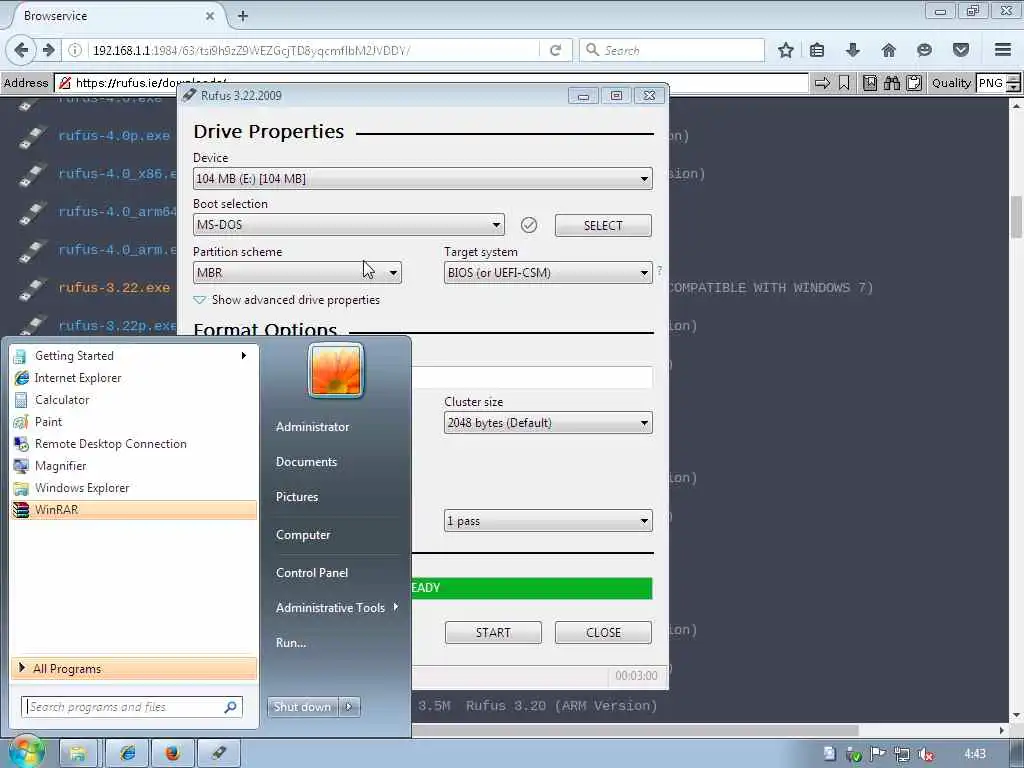Open Windows Explorer from the taskbar
The image size is (1024, 768).
(78, 753)
